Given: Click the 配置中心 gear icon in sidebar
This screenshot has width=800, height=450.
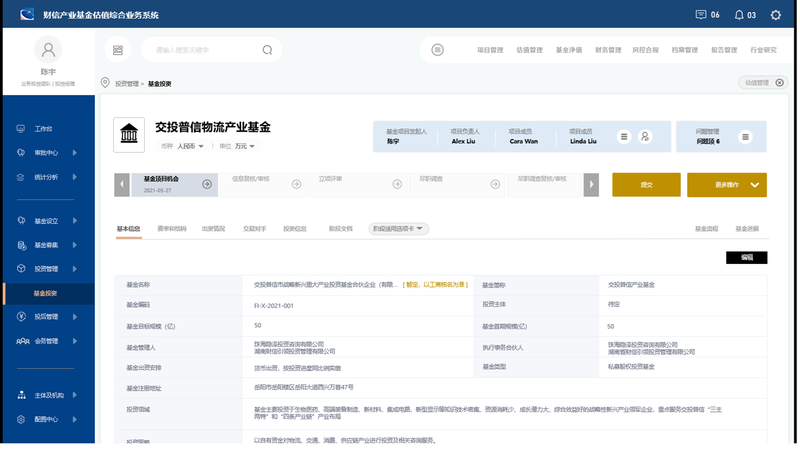Looking at the screenshot, I should pyautogui.click(x=21, y=419).
